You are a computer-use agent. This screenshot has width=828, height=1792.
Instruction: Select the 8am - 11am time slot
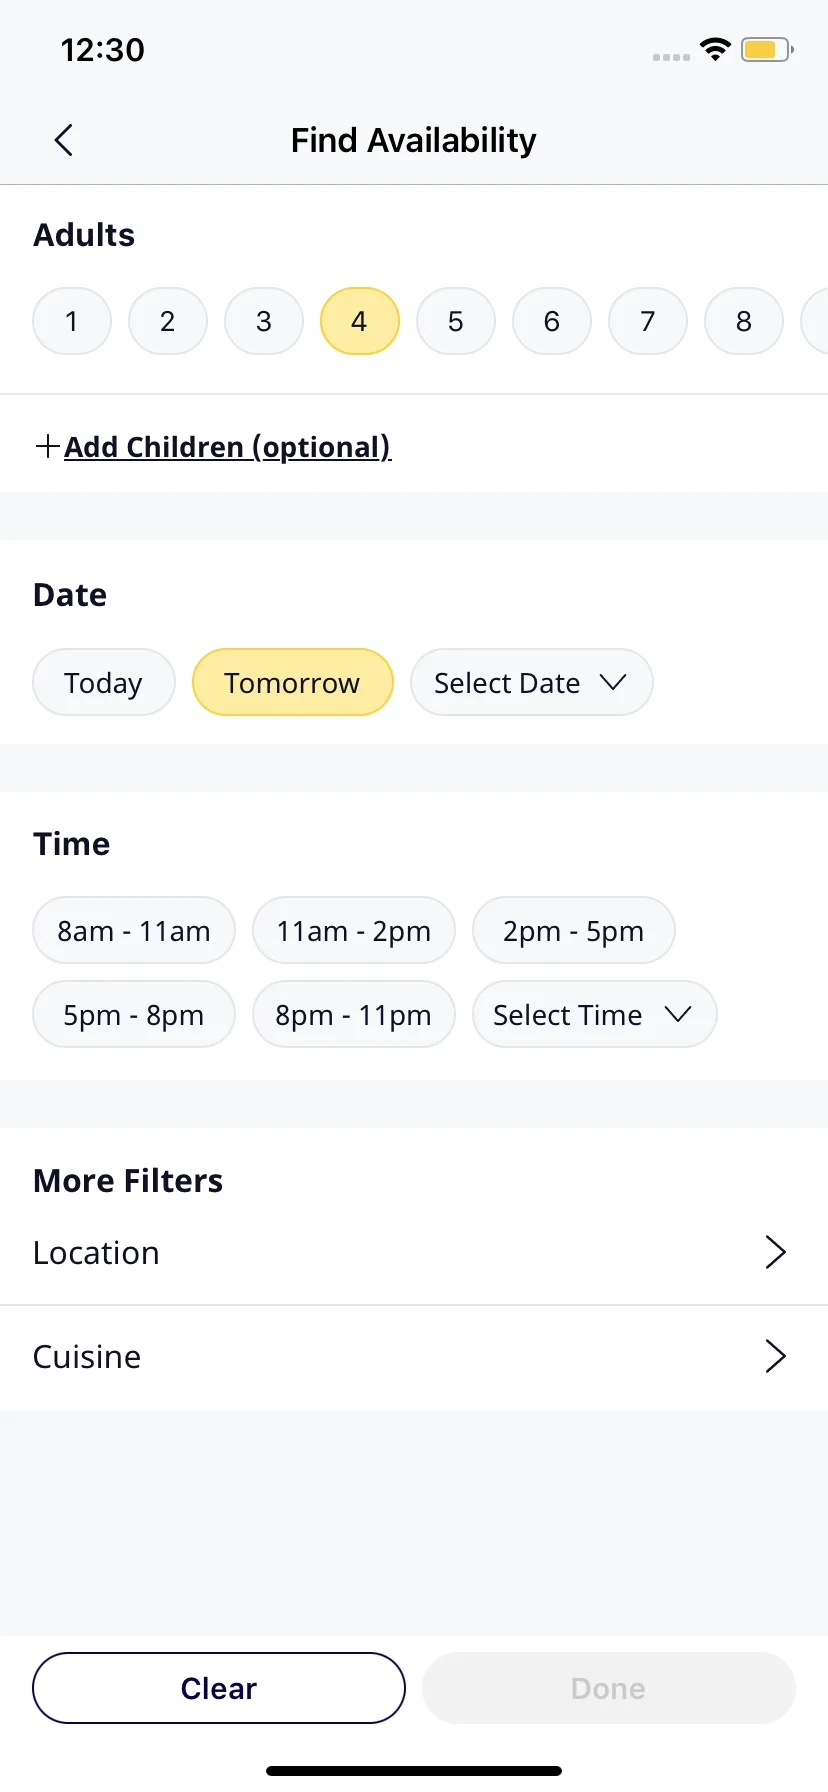tap(134, 930)
